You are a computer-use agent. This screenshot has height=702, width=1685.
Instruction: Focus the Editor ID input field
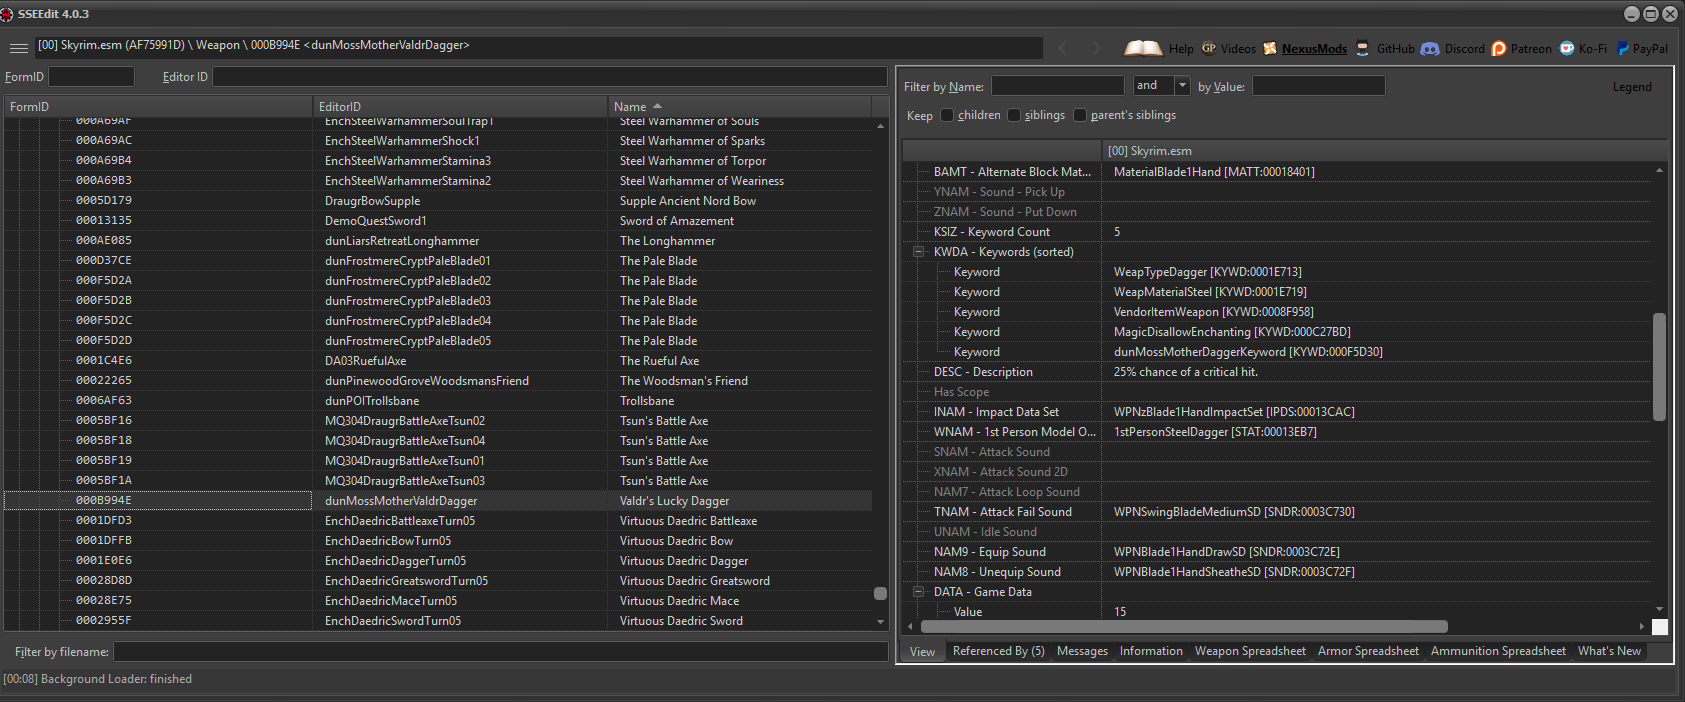(549, 77)
